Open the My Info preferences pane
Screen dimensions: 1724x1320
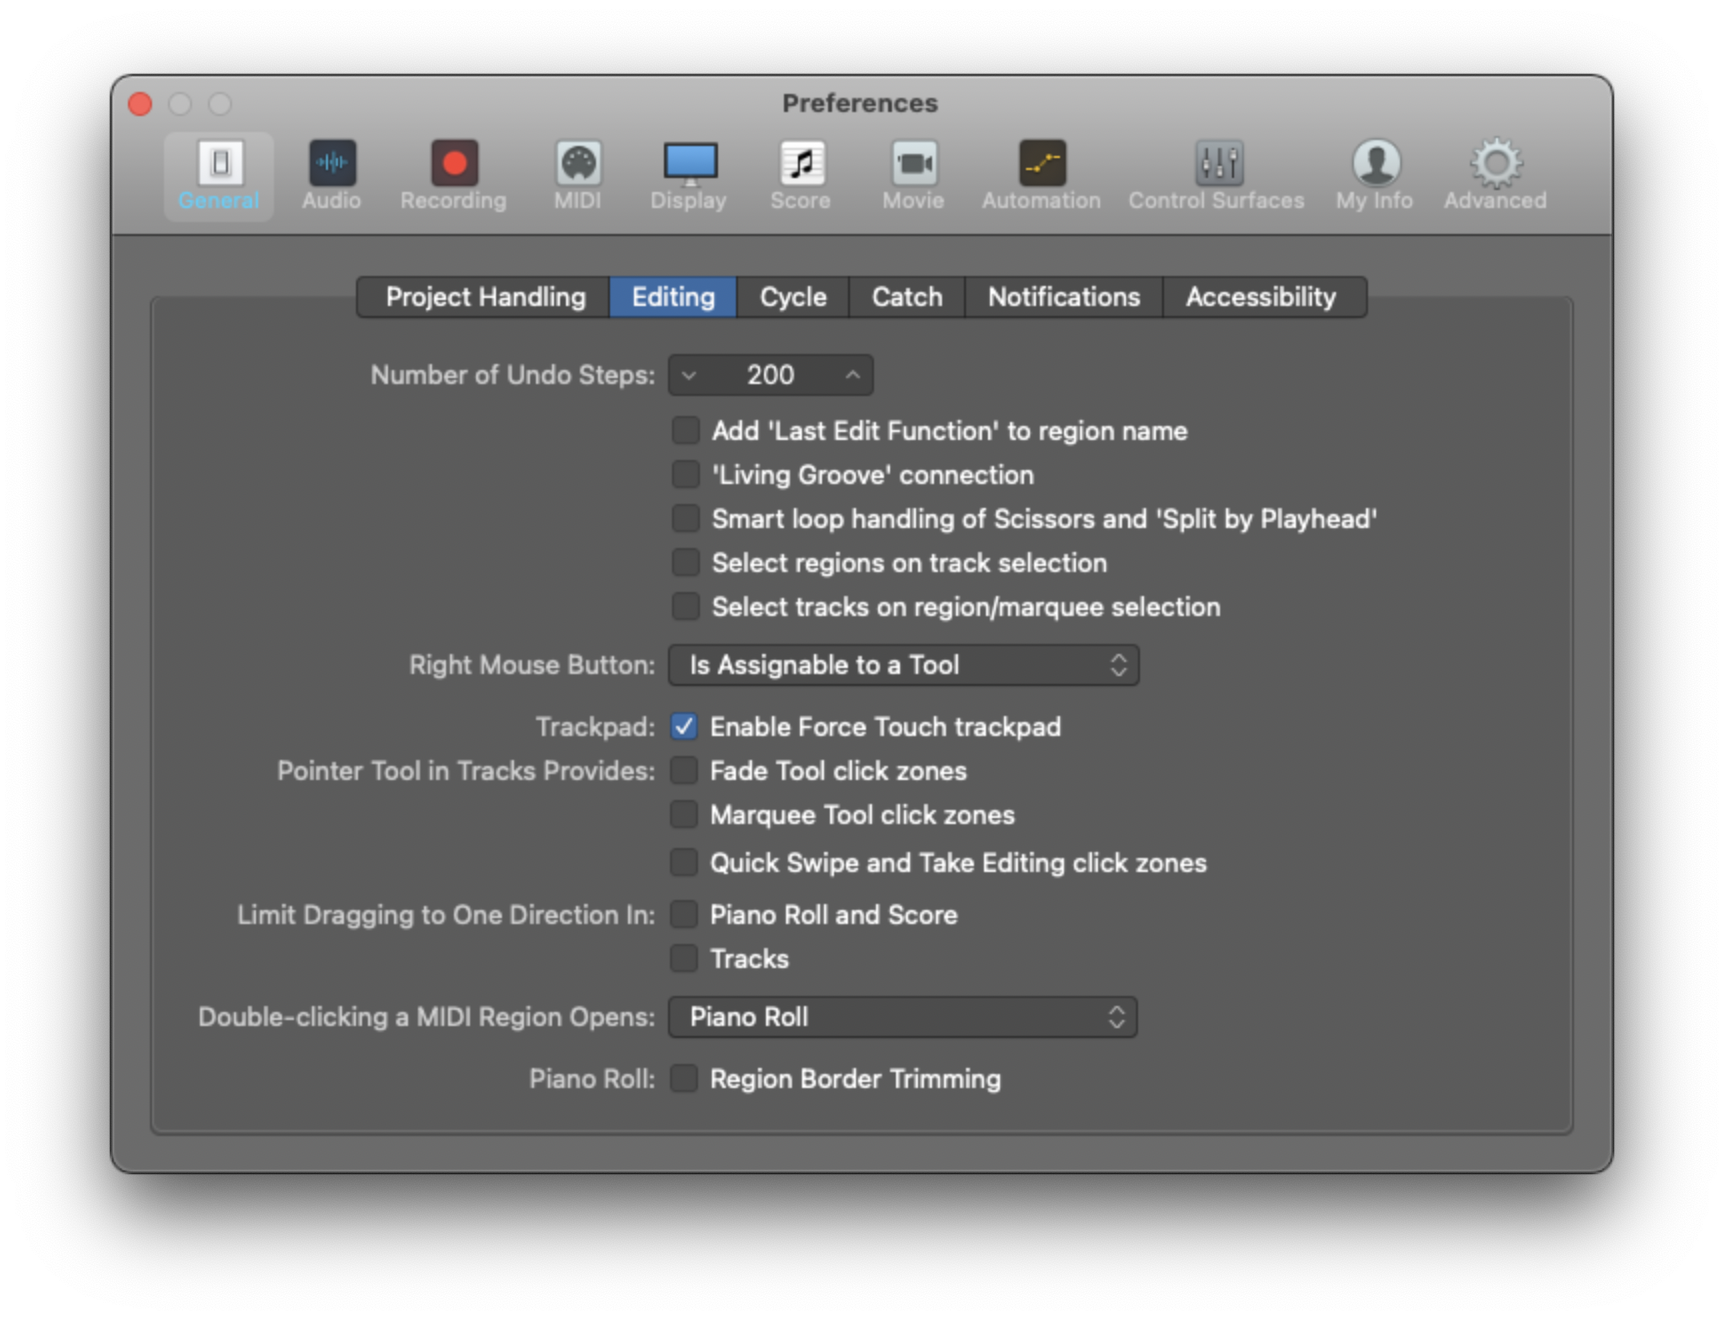(x=1375, y=176)
